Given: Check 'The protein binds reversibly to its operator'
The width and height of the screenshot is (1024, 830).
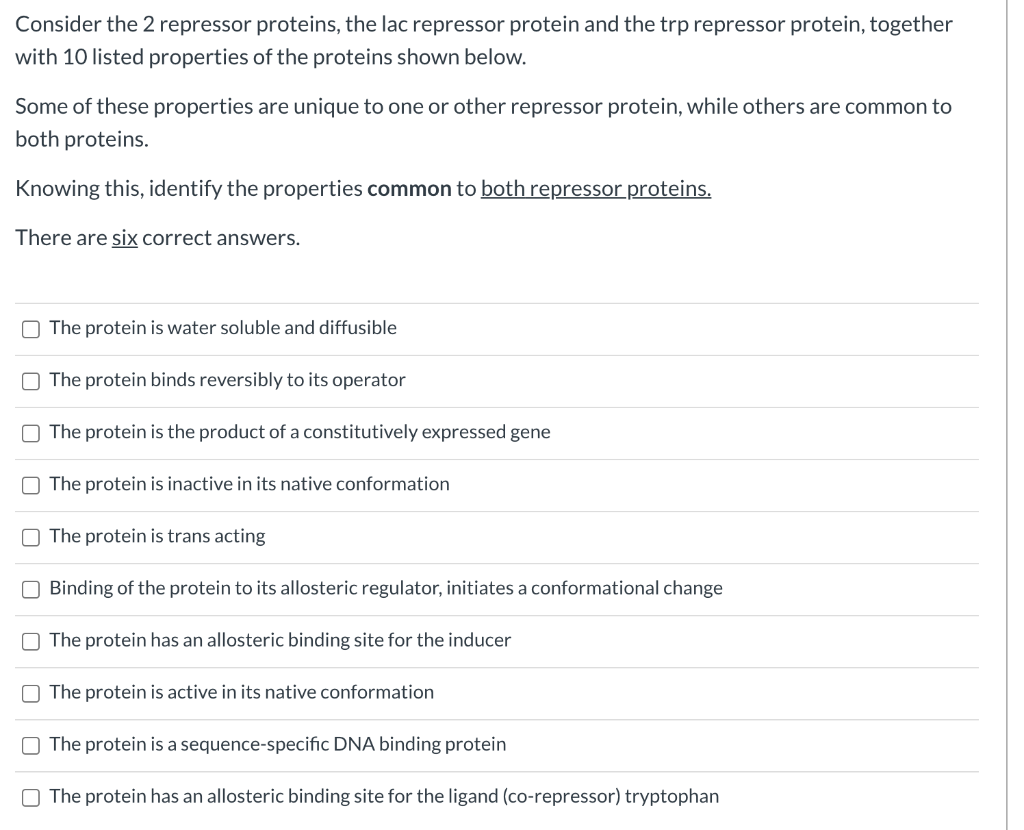Looking at the screenshot, I should click(30, 380).
